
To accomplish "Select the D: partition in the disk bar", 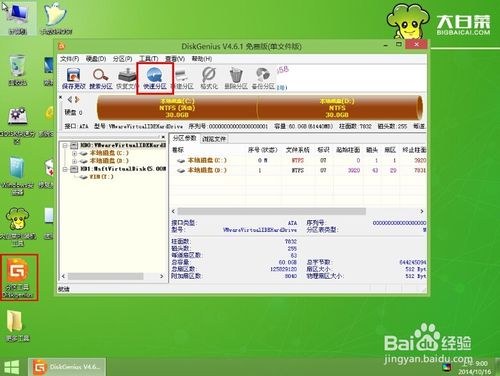I will click(x=338, y=108).
